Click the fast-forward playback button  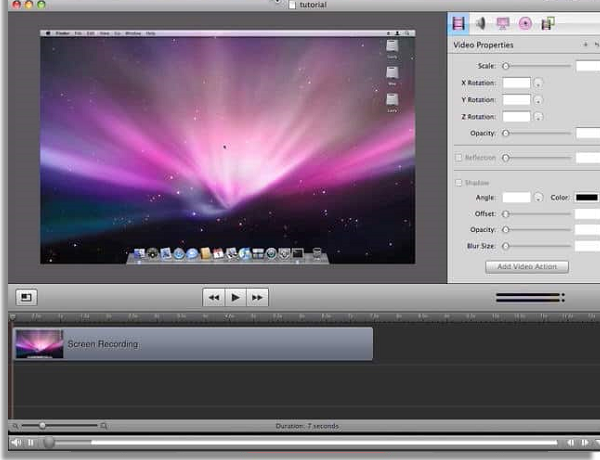pos(258,297)
